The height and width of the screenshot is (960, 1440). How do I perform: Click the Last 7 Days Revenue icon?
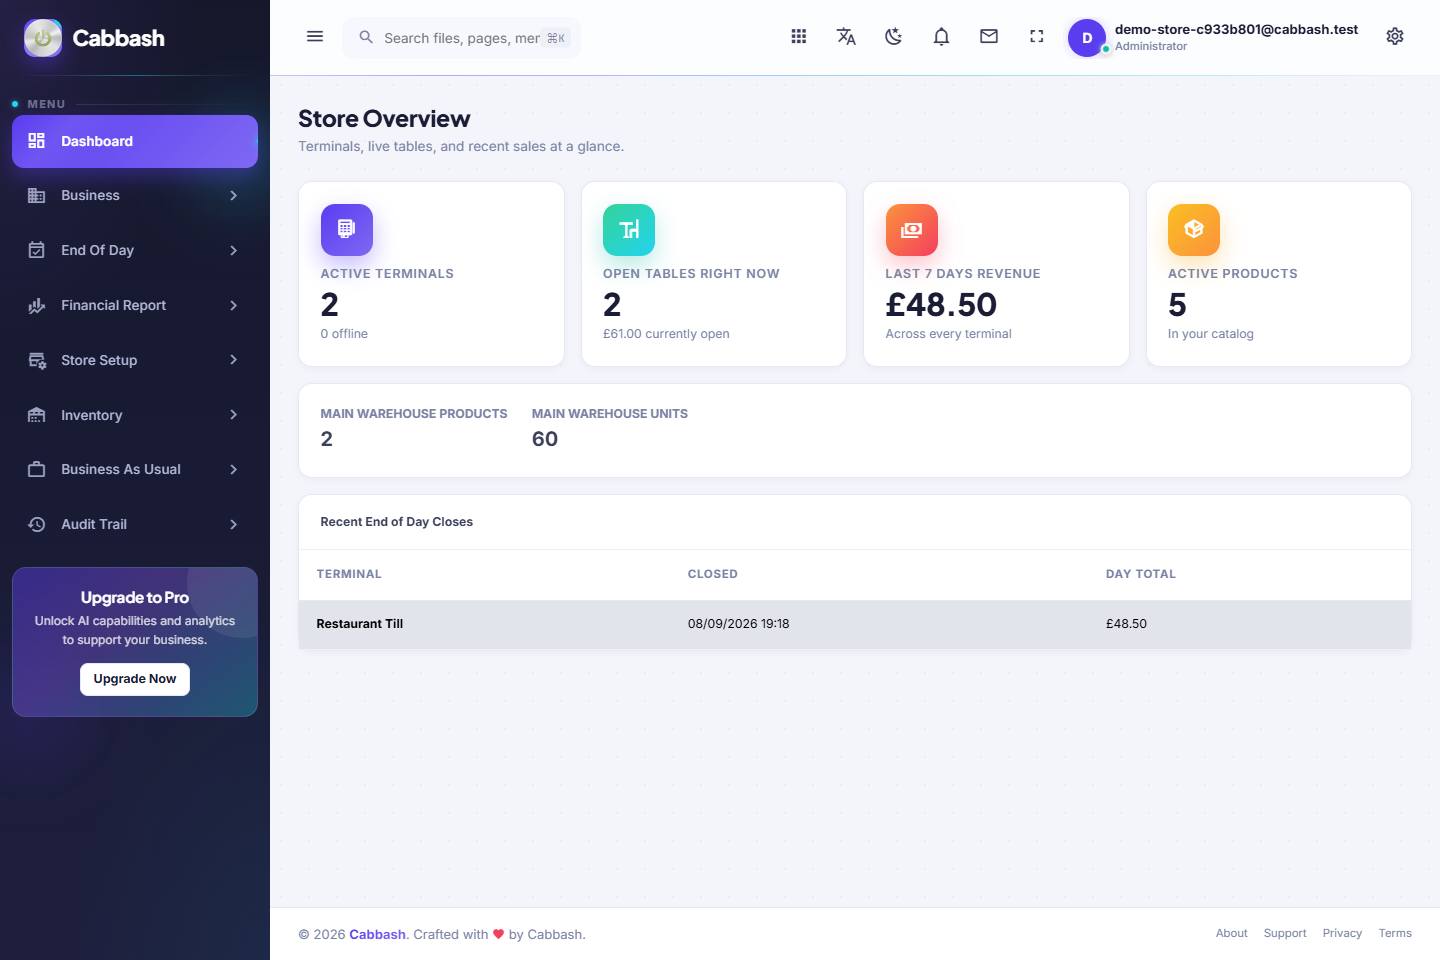(912, 230)
